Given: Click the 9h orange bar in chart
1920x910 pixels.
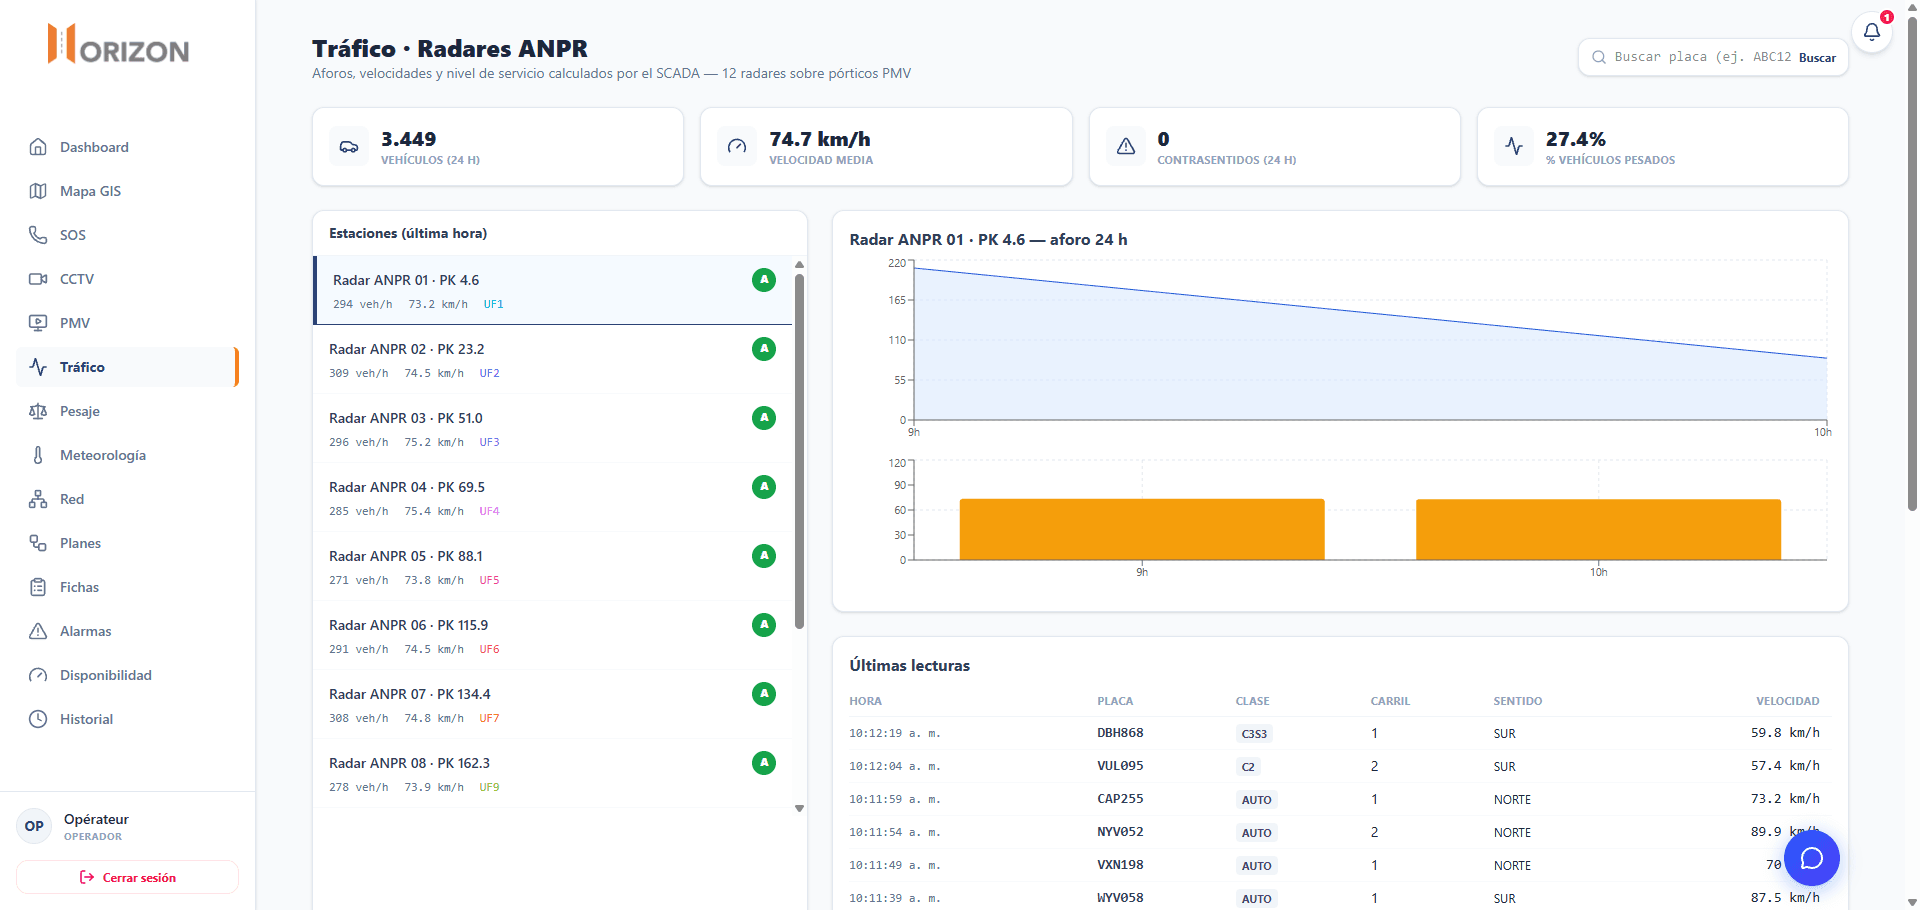Looking at the screenshot, I should (x=1142, y=529).
